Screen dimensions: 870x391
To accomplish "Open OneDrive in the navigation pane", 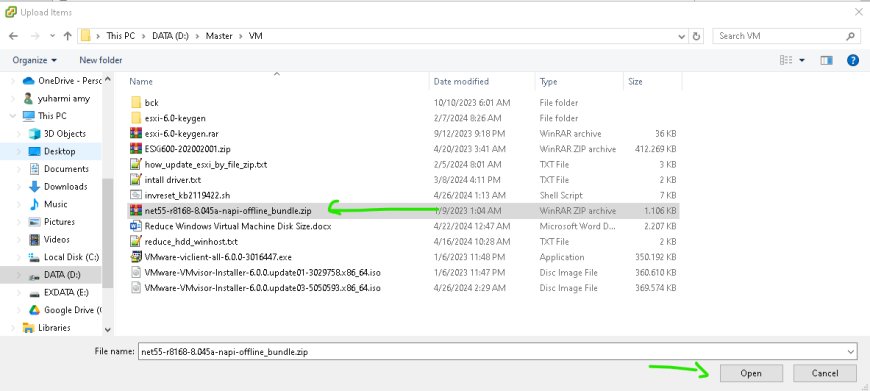I will coord(62,81).
